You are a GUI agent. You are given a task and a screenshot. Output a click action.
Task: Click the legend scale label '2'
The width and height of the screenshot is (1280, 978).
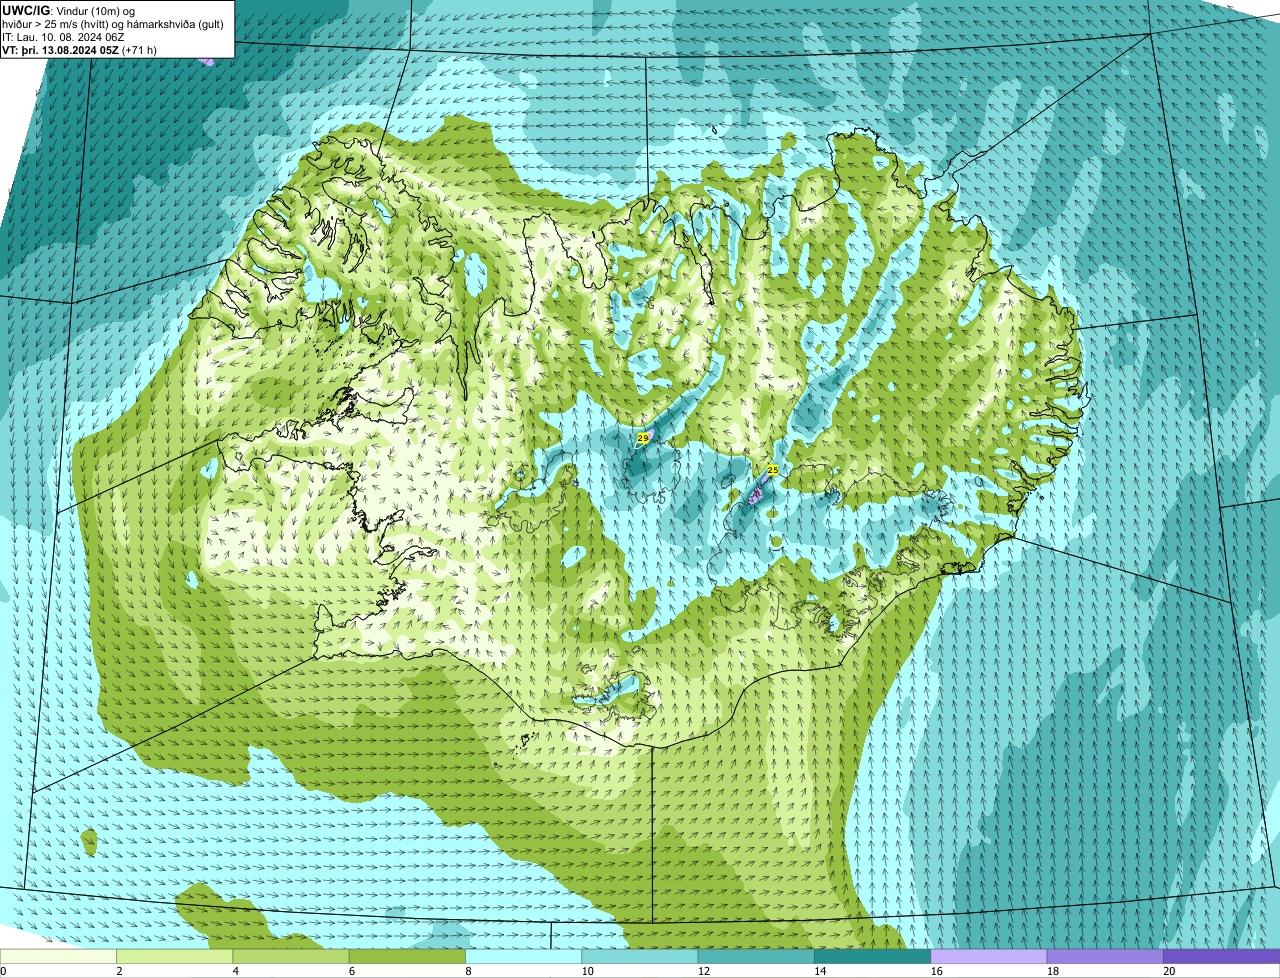(119, 971)
